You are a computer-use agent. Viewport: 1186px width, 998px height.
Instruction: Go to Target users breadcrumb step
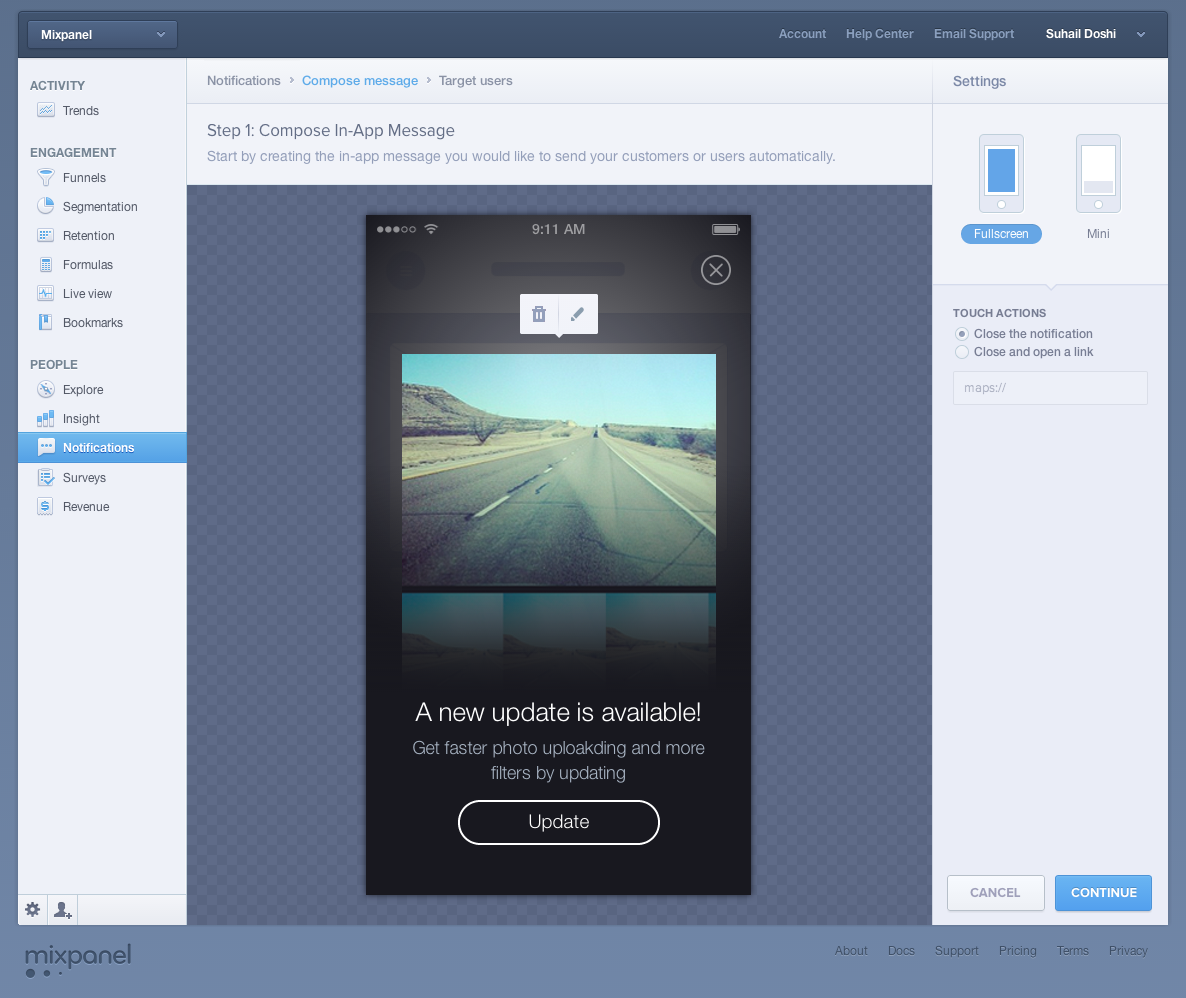tap(476, 80)
